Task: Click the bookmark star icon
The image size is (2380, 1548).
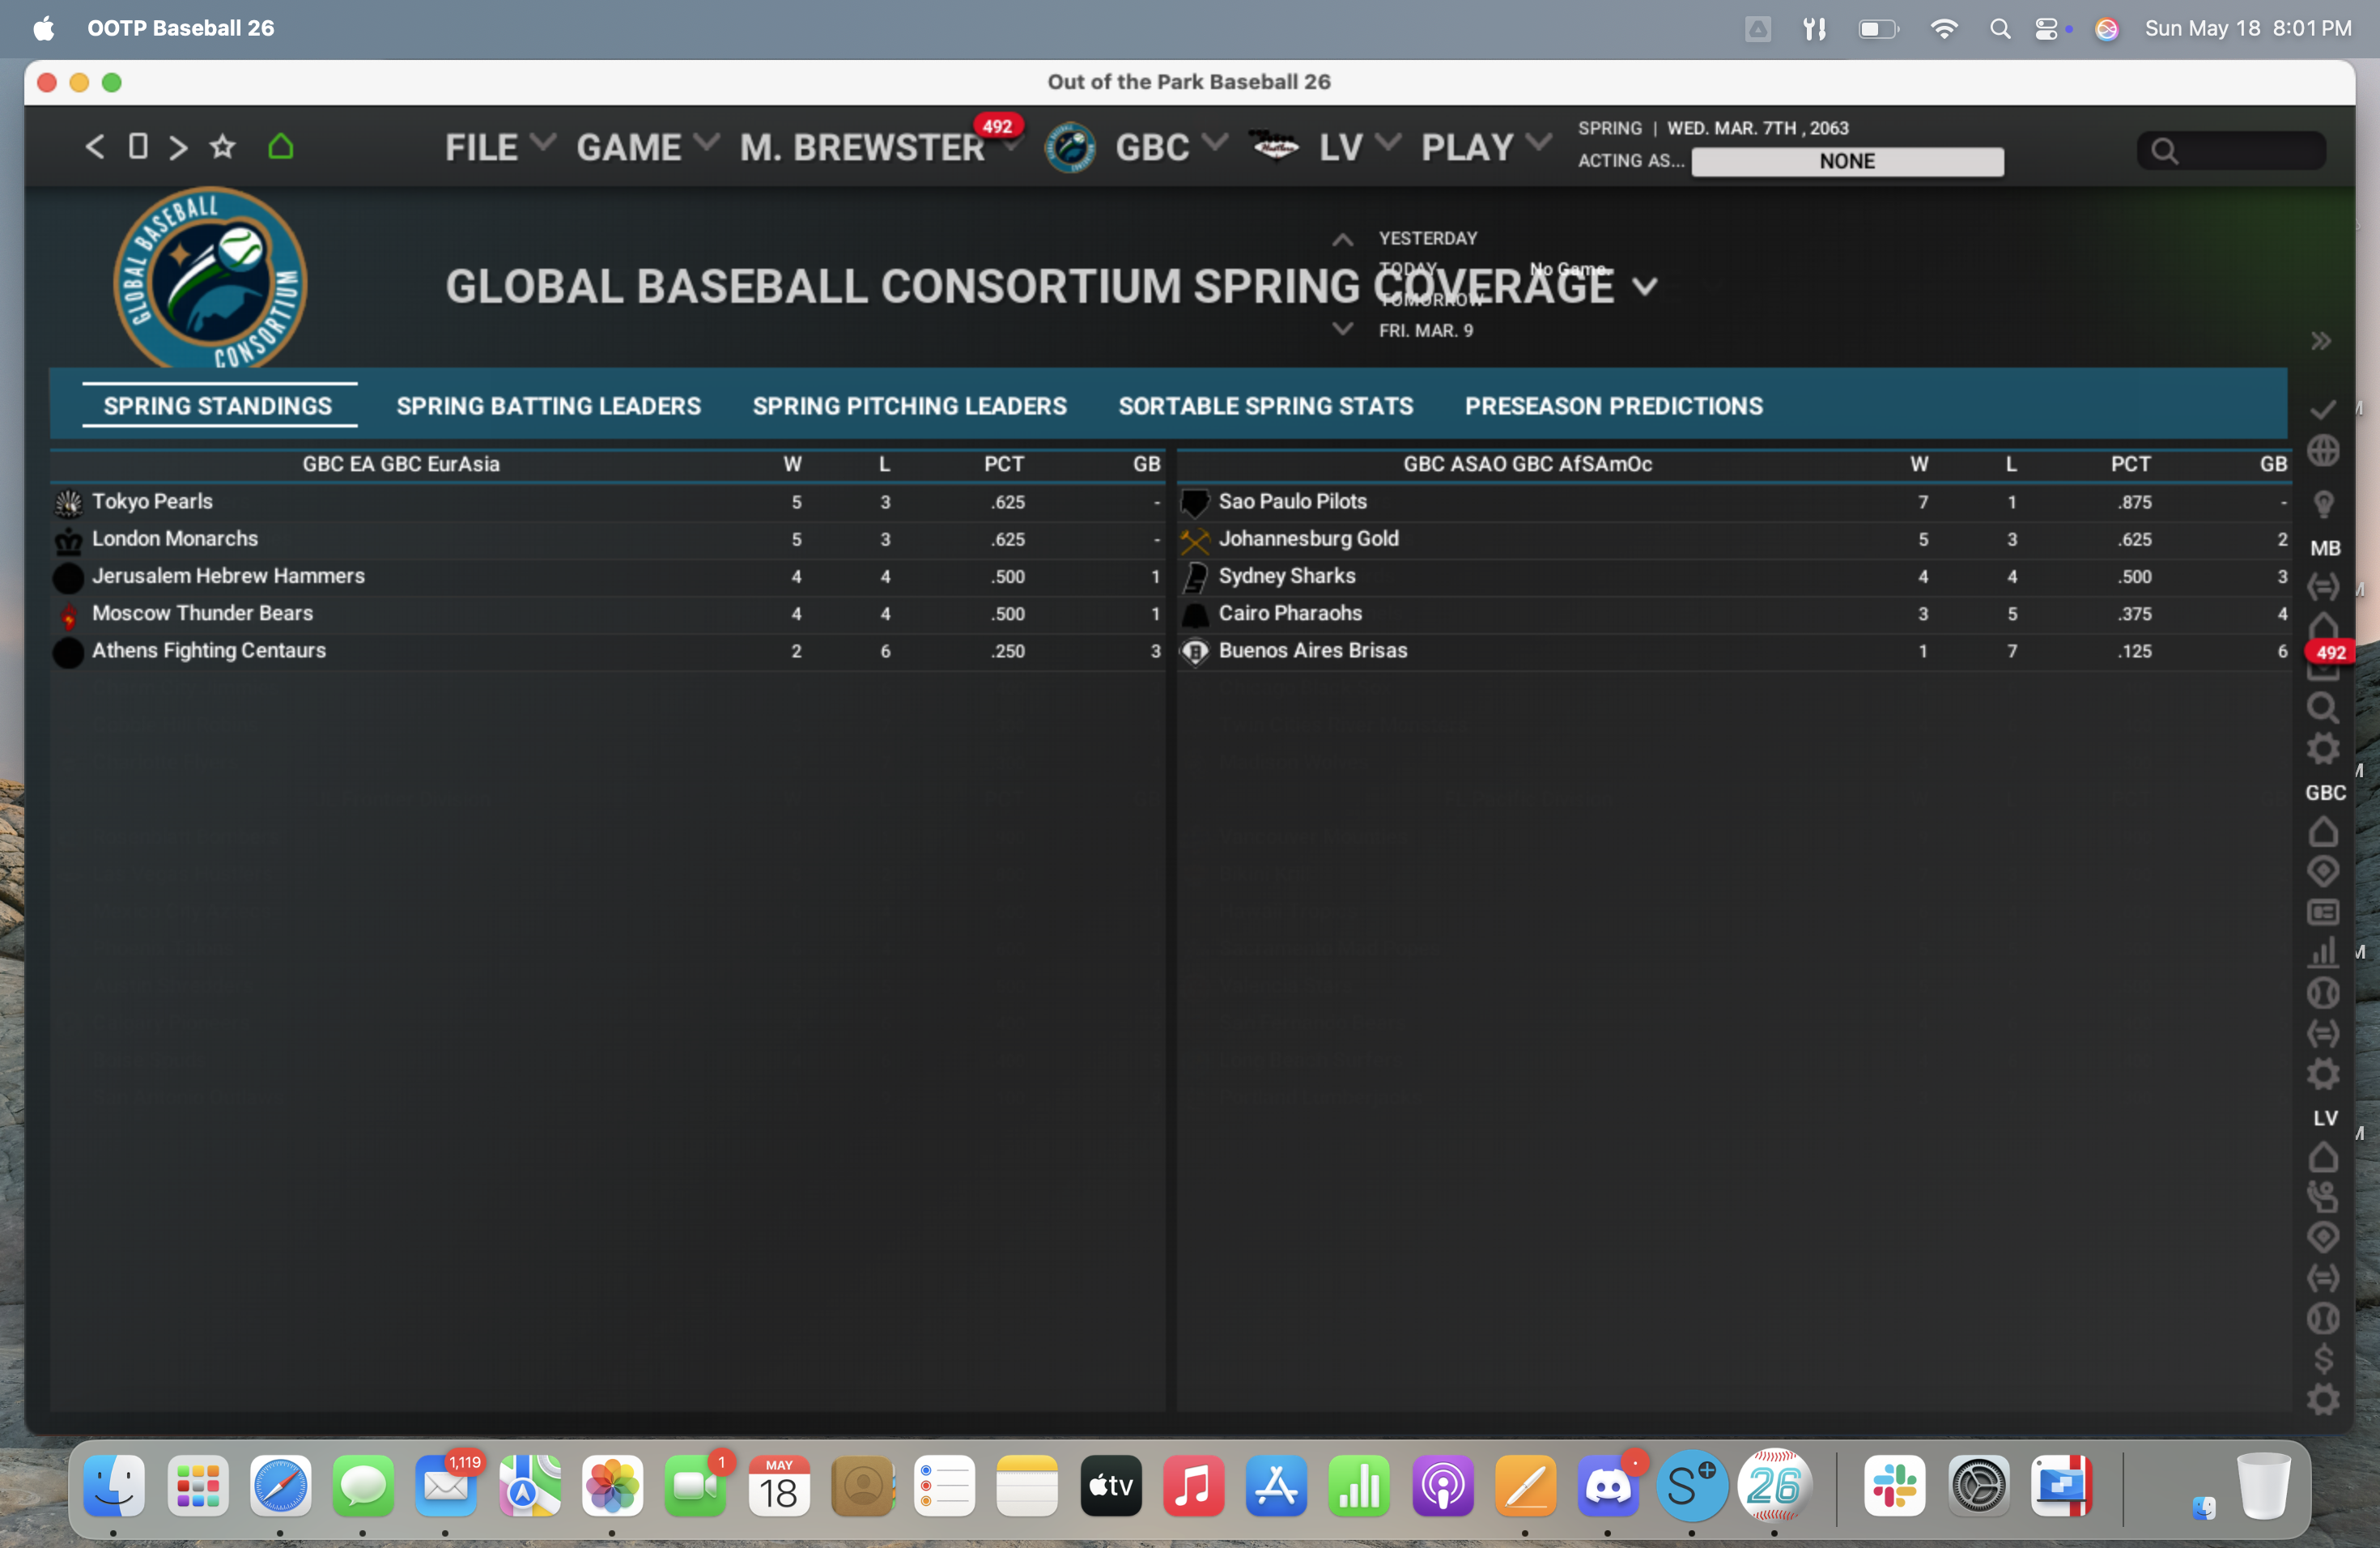Action: click(222, 147)
